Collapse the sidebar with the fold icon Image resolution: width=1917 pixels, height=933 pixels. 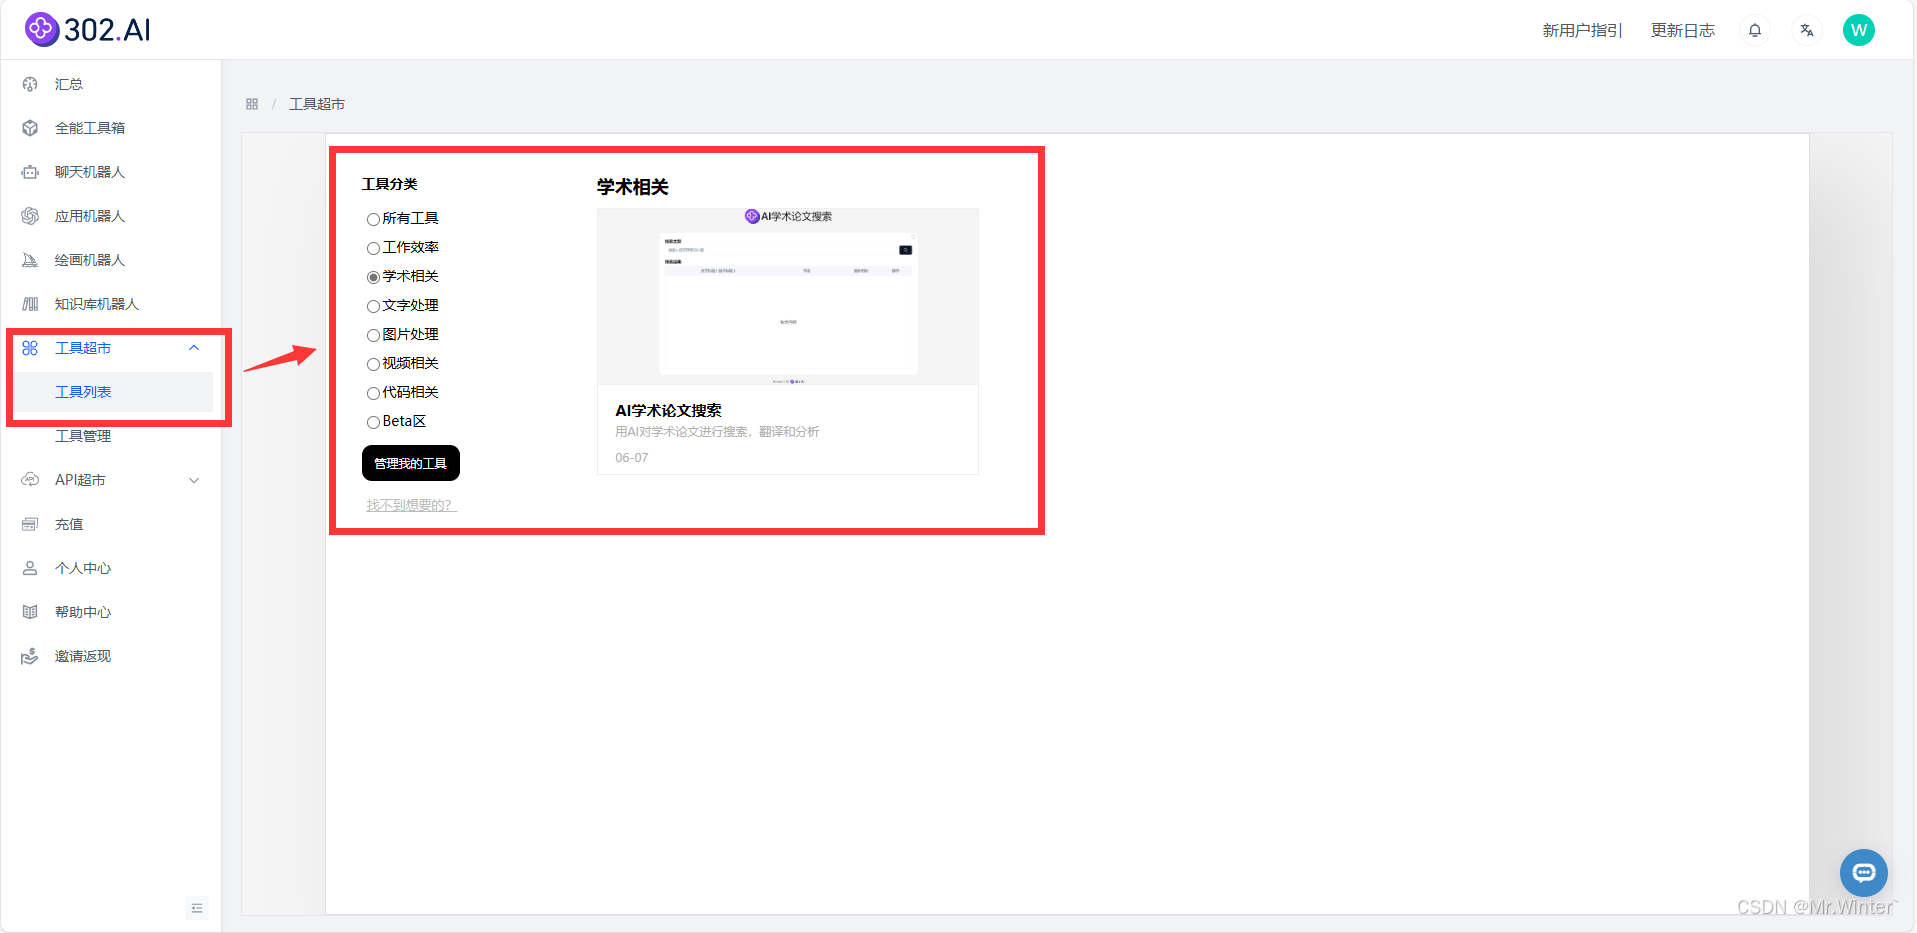197,908
